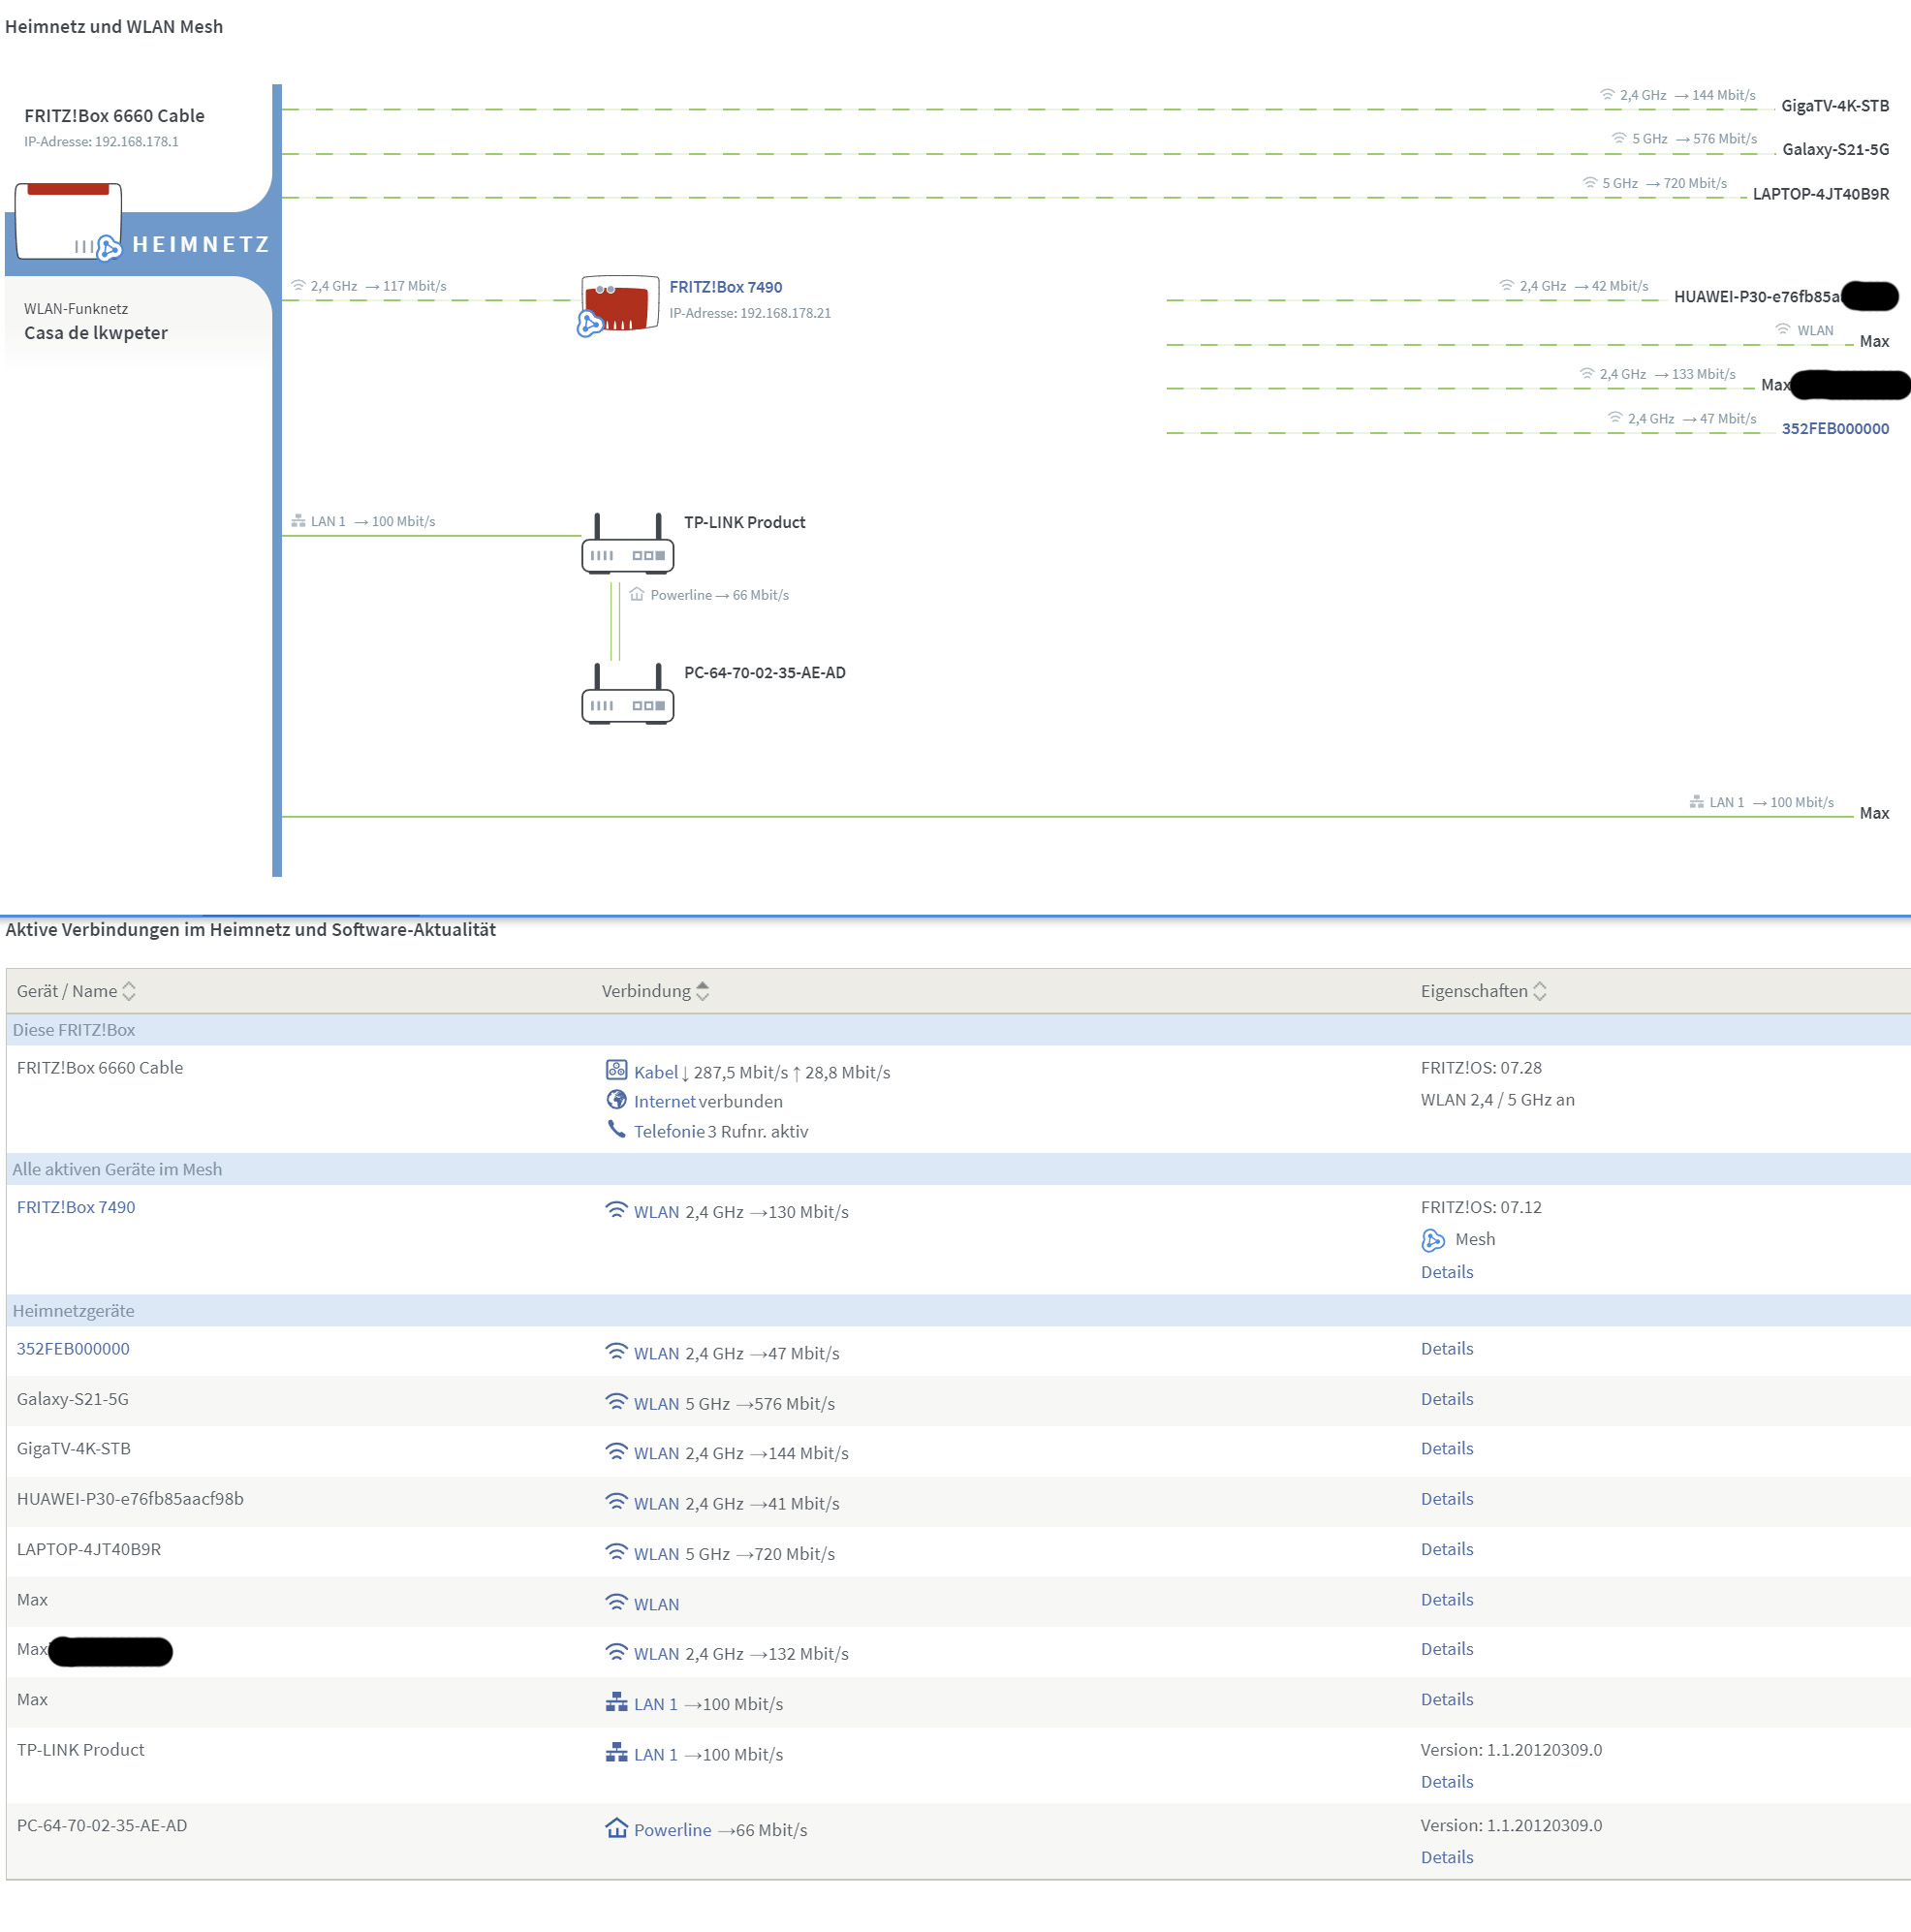This screenshot has width=1911, height=1932.
Task: Click the WLAN icon in the LAPTOP-4JT40B9R table row
Action: pyautogui.click(x=617, y=1552)
